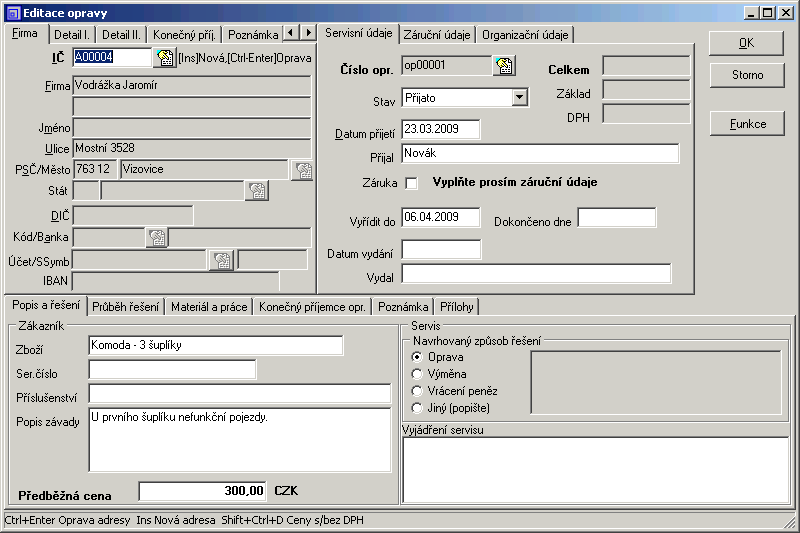This screenshot has height=533, width=800.
Task: Click the Stát lookup icon
Action: pos(257,191)
